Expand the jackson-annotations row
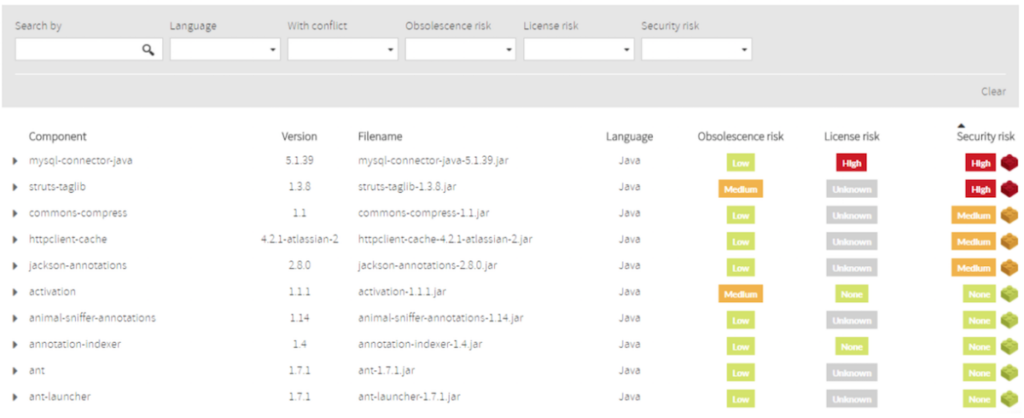 [15, 266]
